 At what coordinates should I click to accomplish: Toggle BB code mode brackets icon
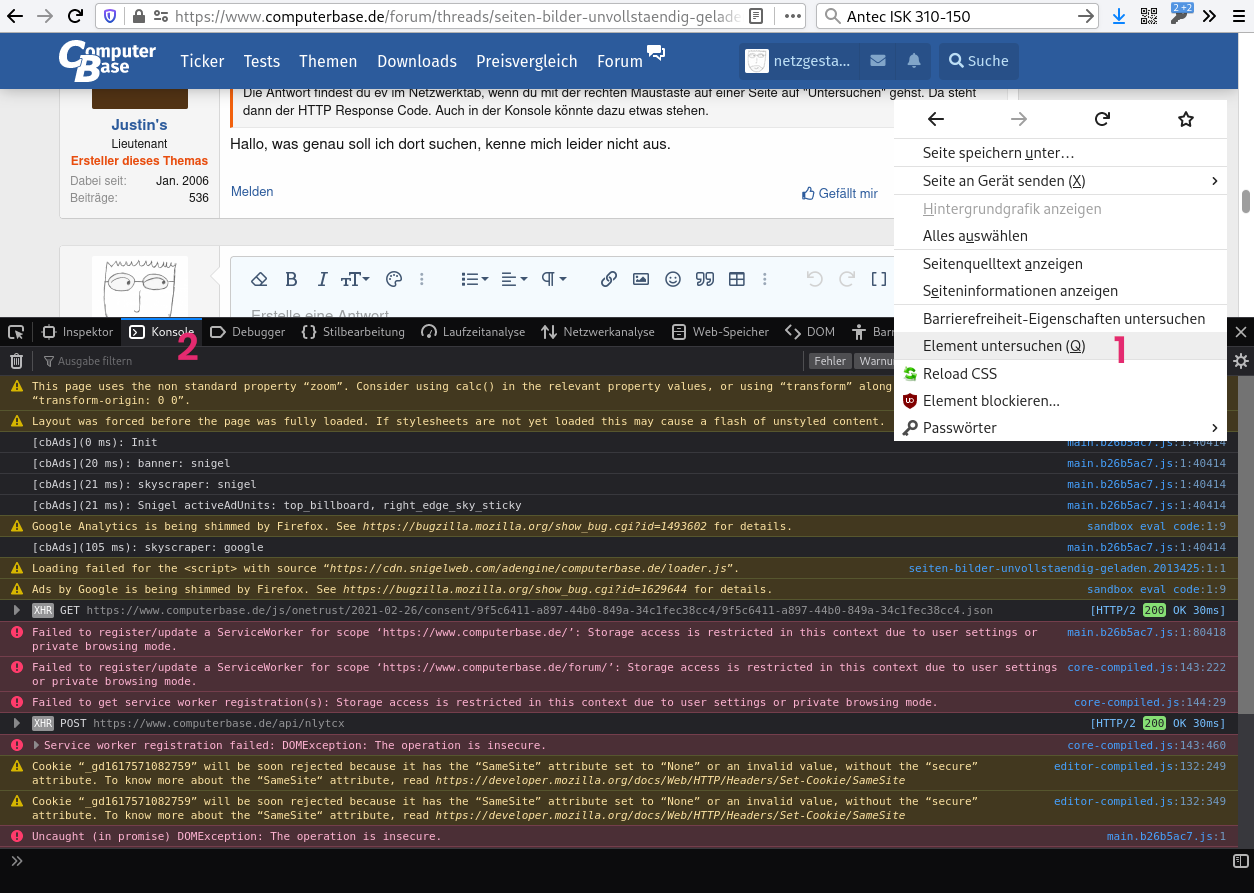click(x=879, y=279)
